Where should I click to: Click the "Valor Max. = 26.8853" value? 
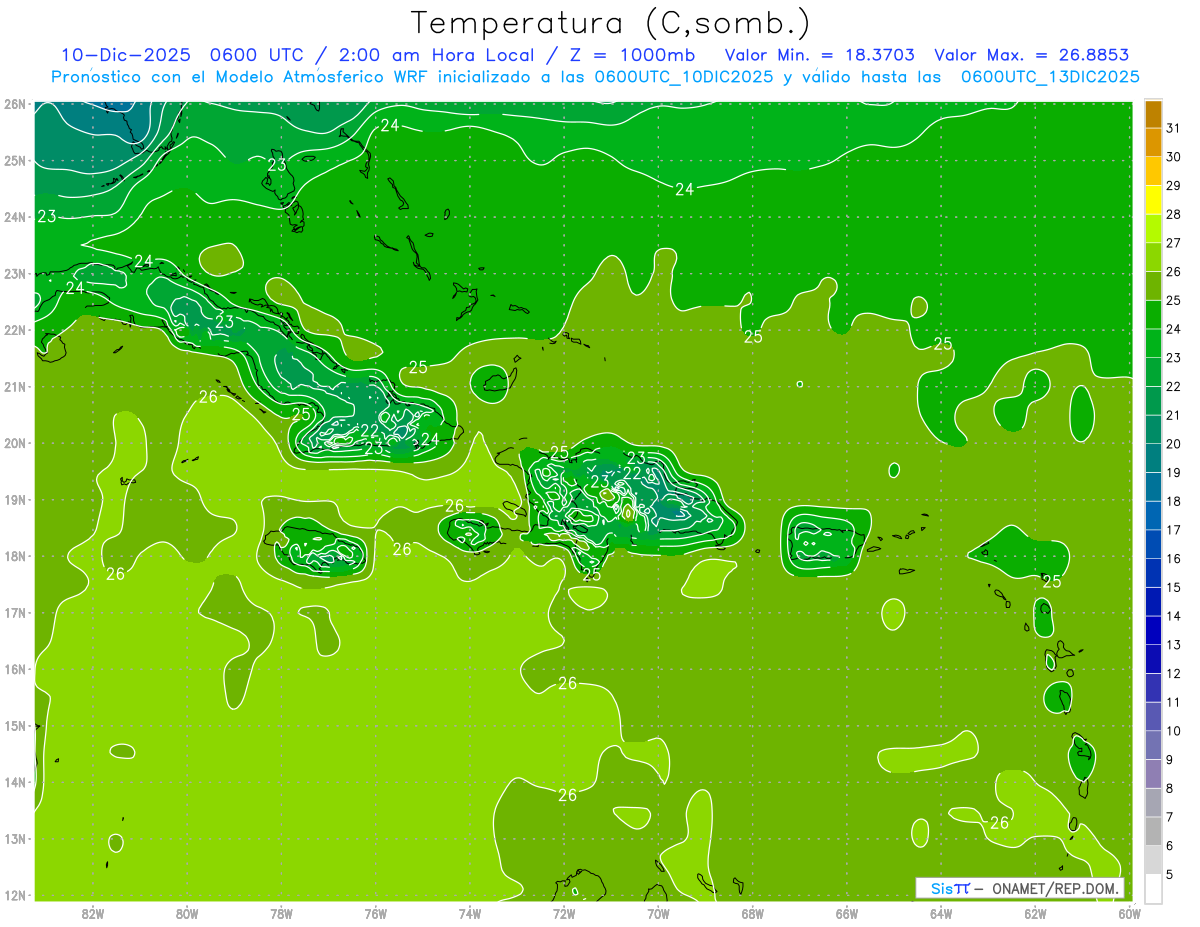tap(1031, 55)
